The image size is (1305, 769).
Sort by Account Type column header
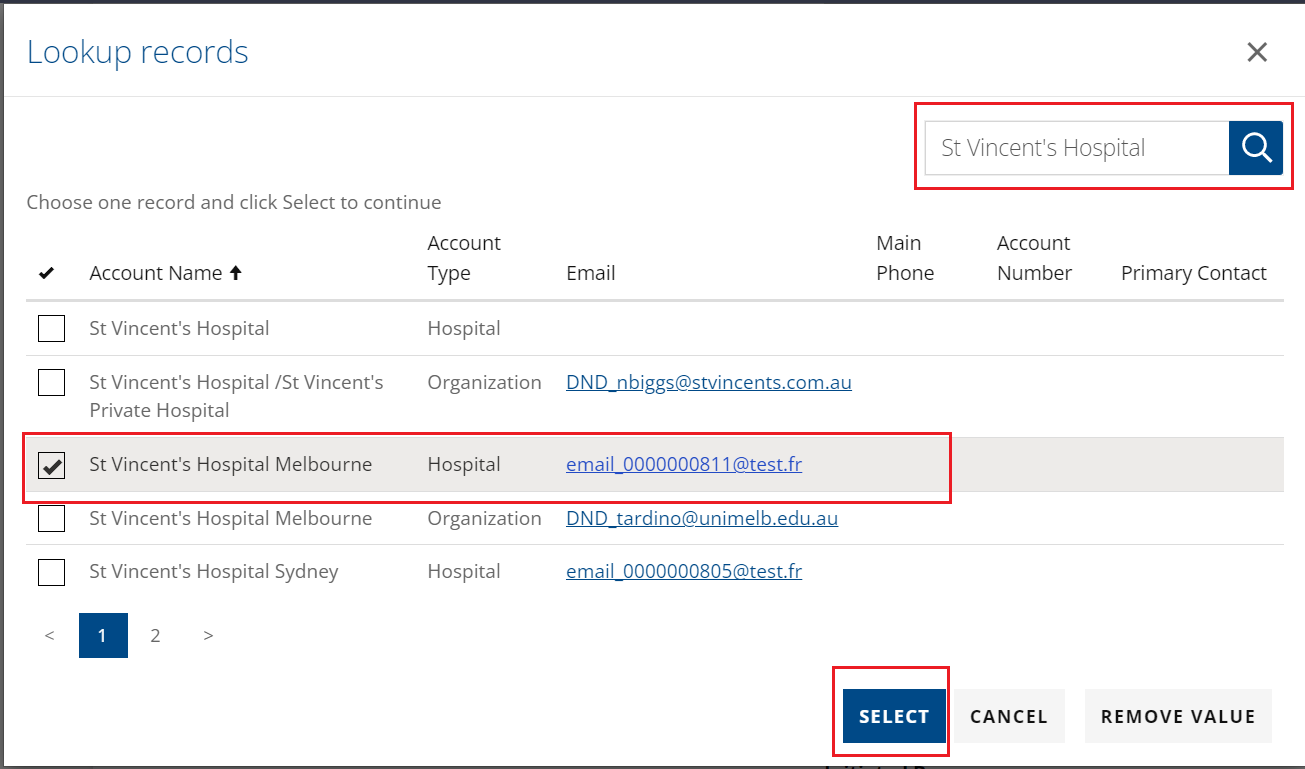click(x=464, y=258)
